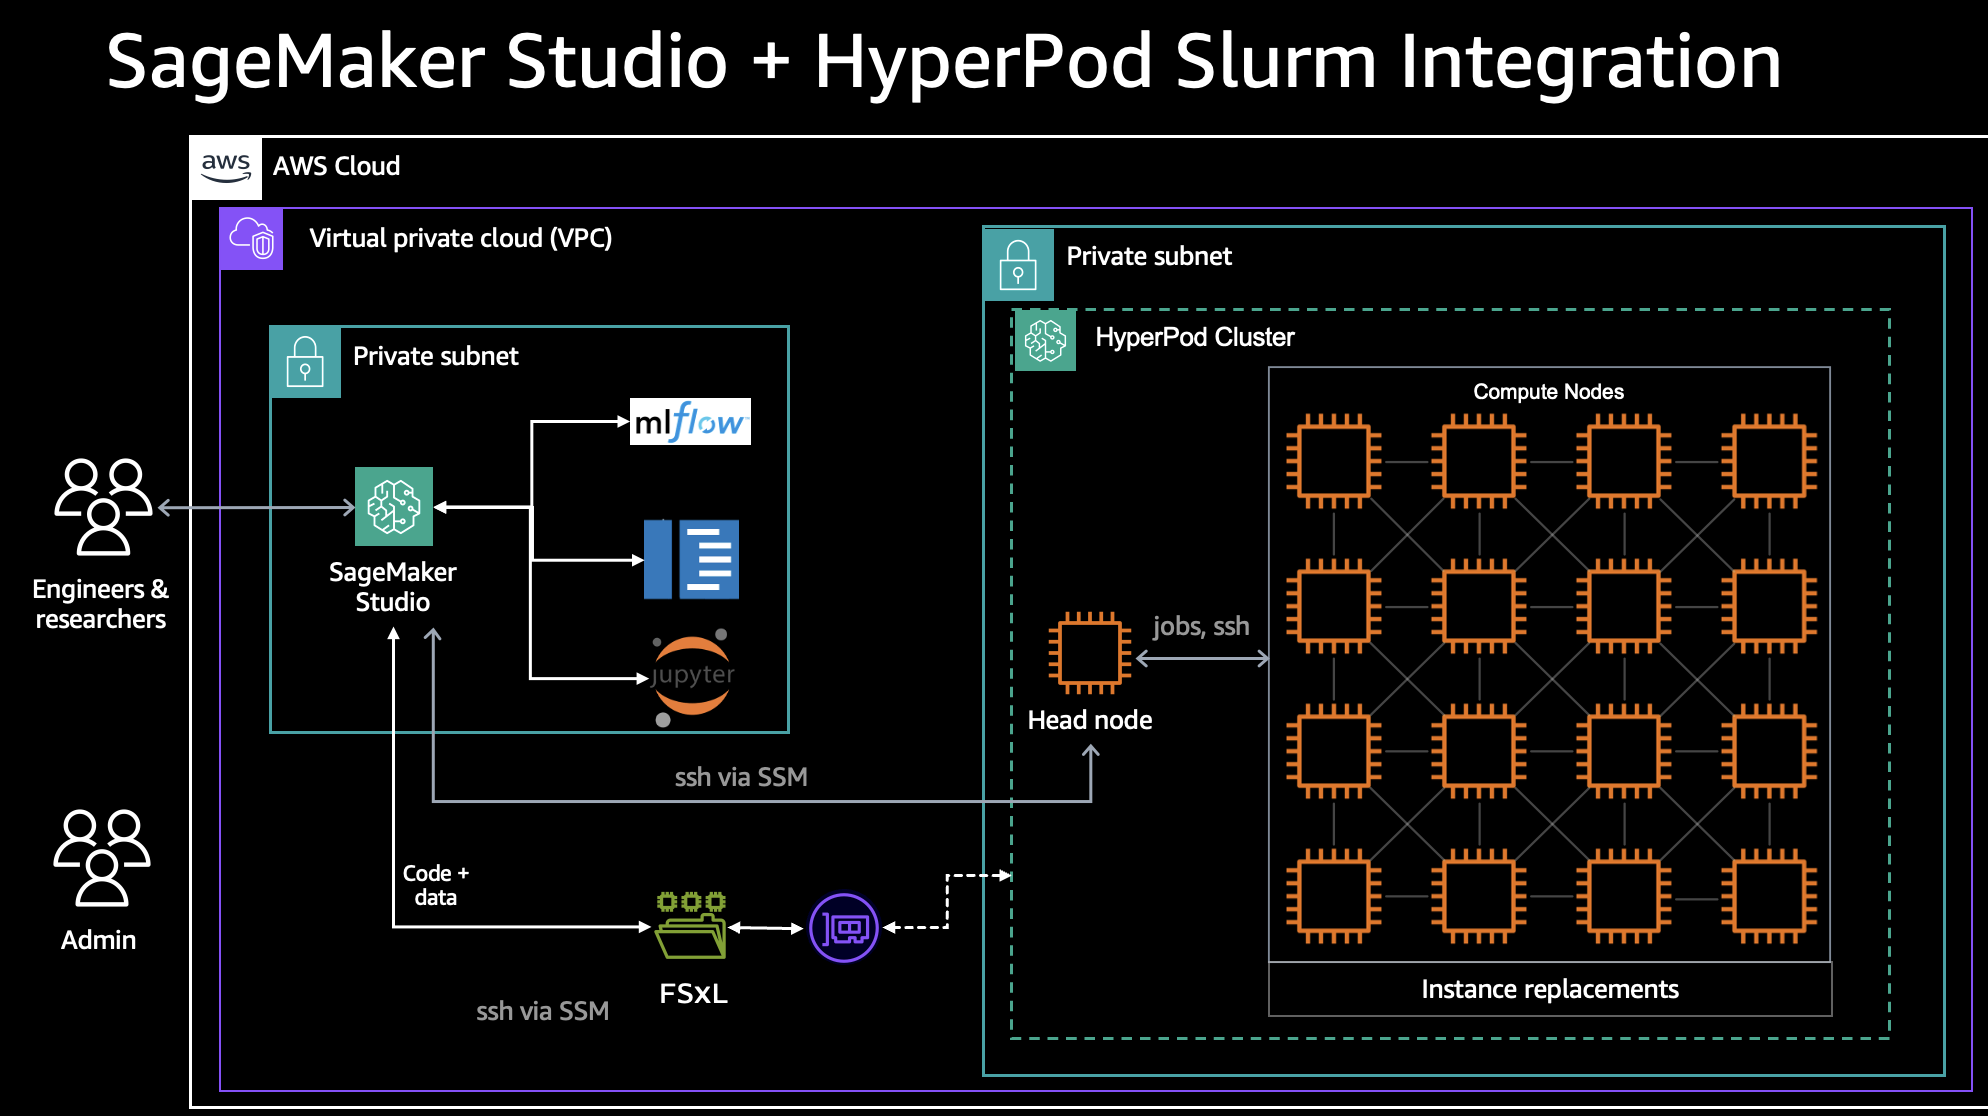Click the jobs, ssh arrow label
This screenshot has width=1988, height=1116.
[x=1201, y=627]
